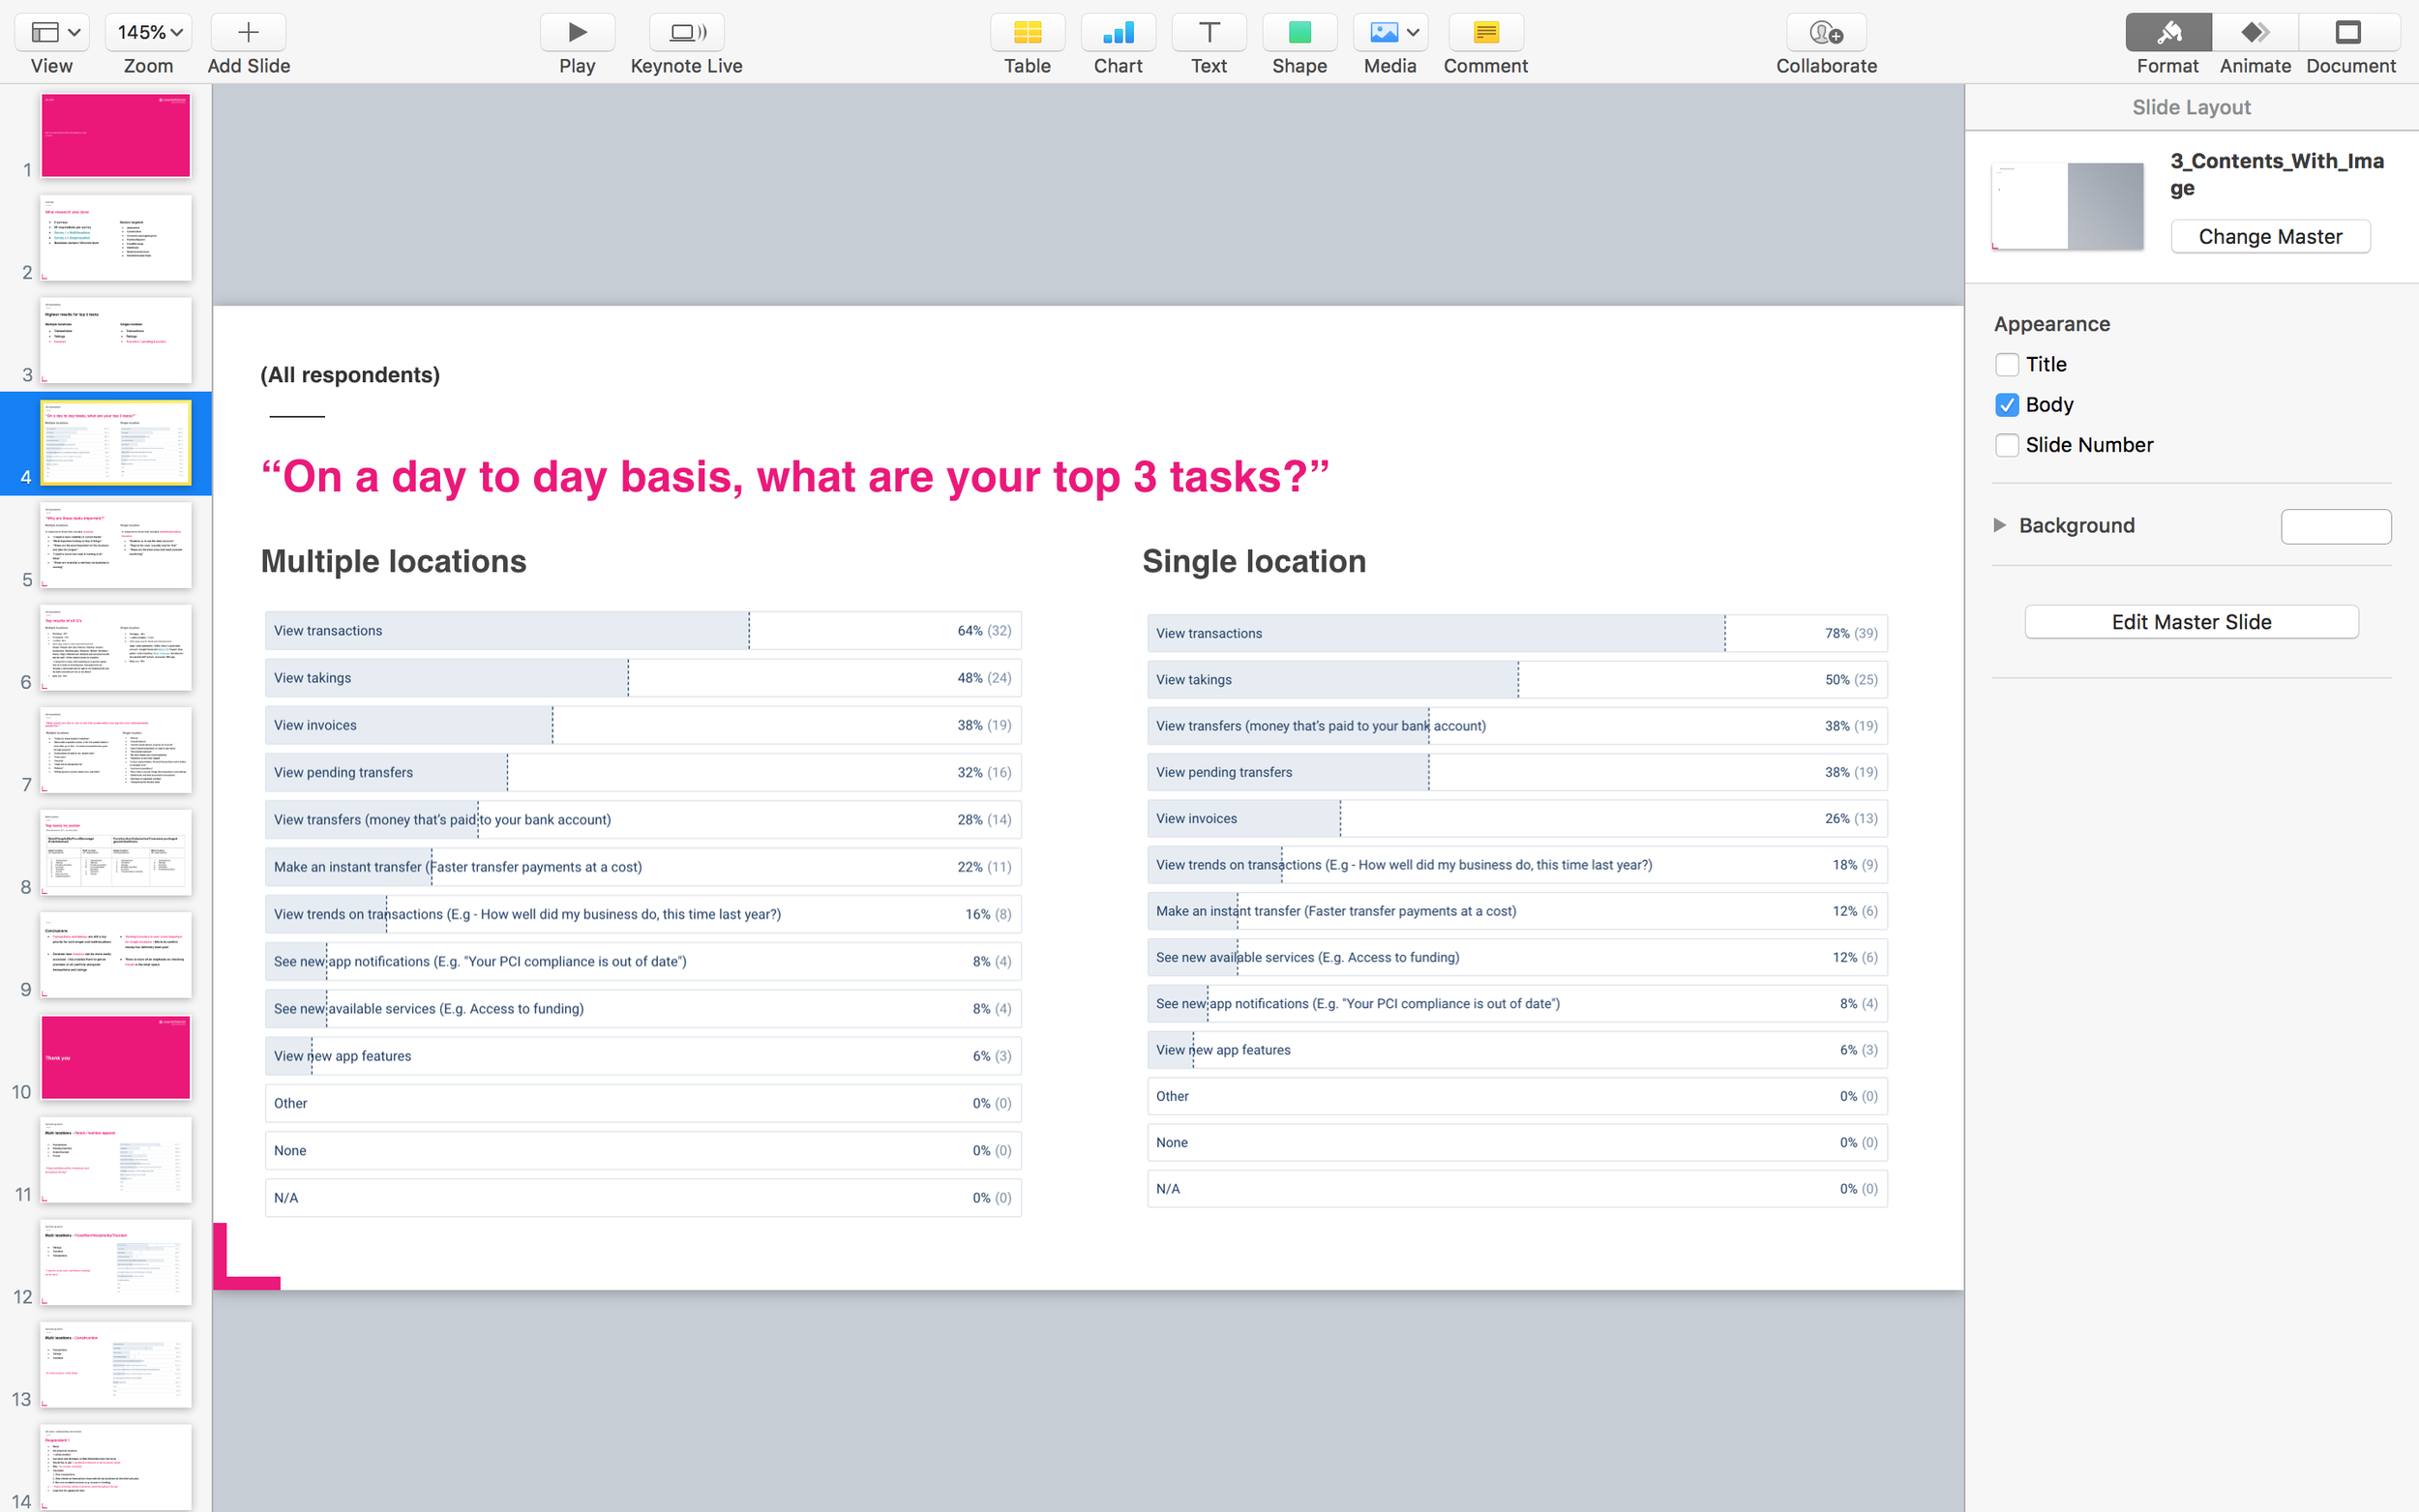
Task: Open the 145% Zoom dropdown
Action: coord(148,33)
